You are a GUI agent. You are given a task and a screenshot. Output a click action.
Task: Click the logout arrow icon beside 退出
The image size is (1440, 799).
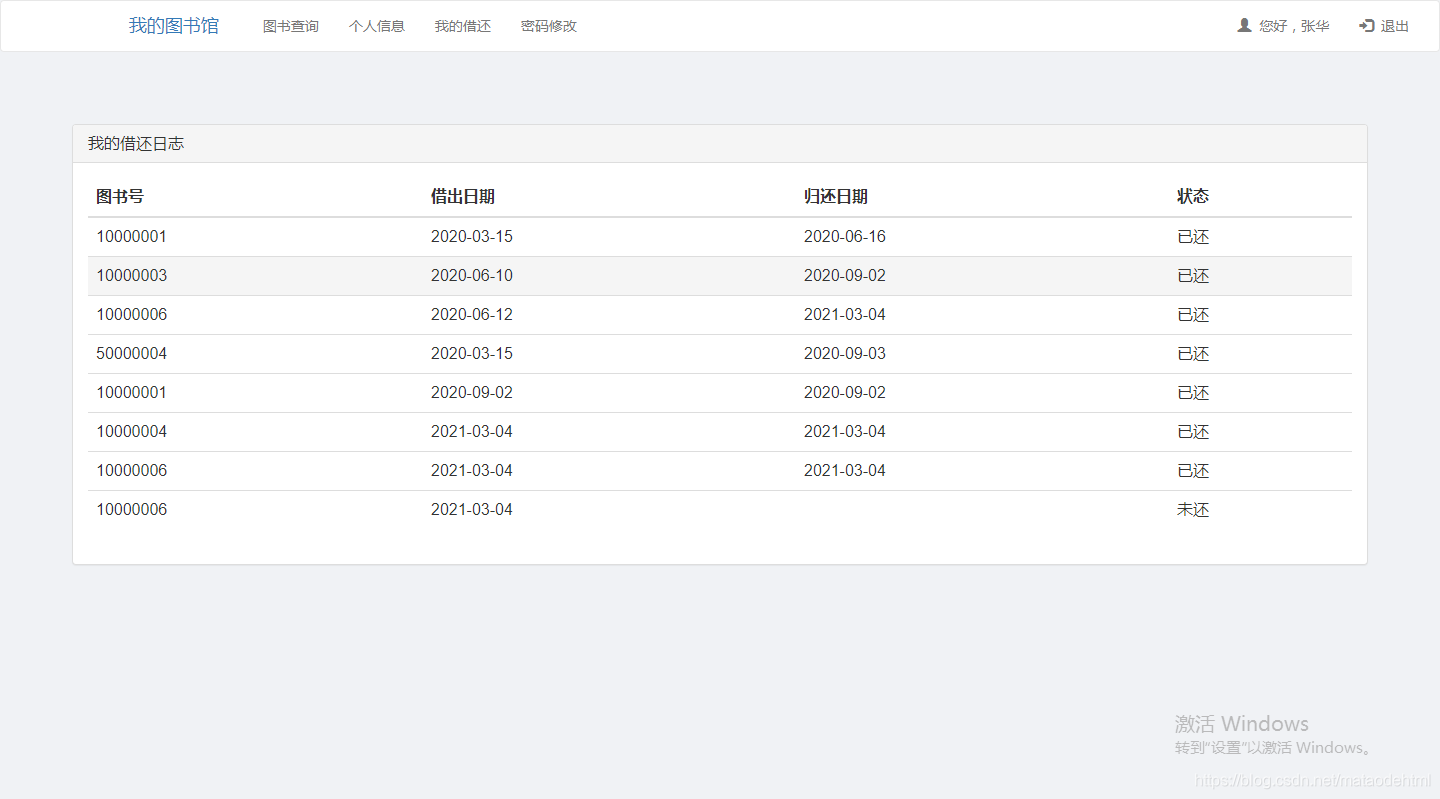point(1366,26)
